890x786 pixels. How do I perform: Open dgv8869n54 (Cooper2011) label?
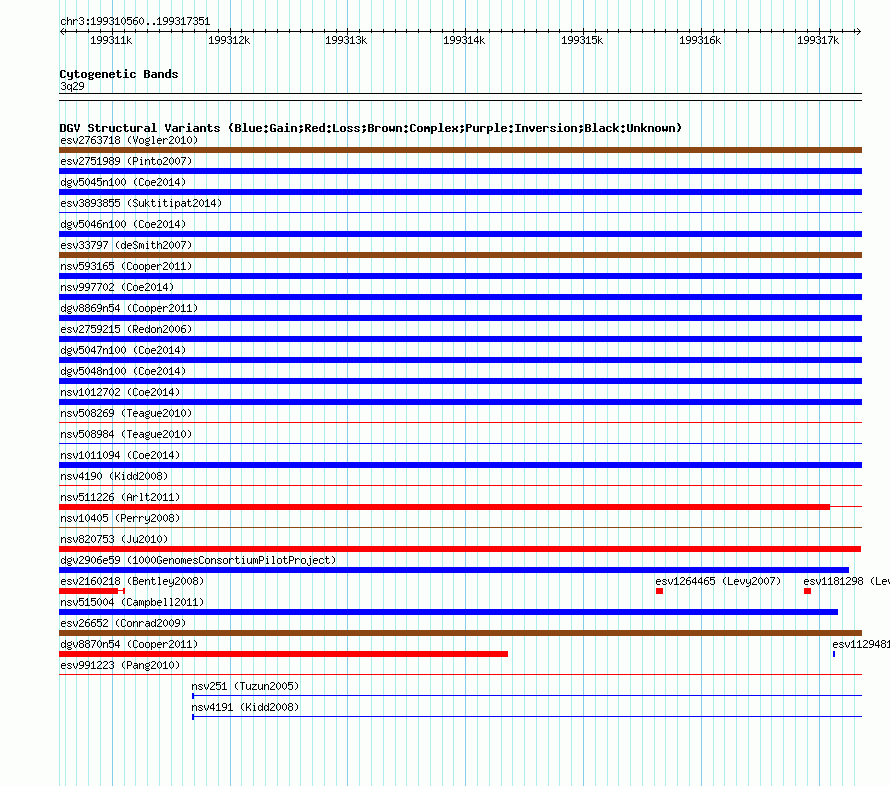pos(129,308)
